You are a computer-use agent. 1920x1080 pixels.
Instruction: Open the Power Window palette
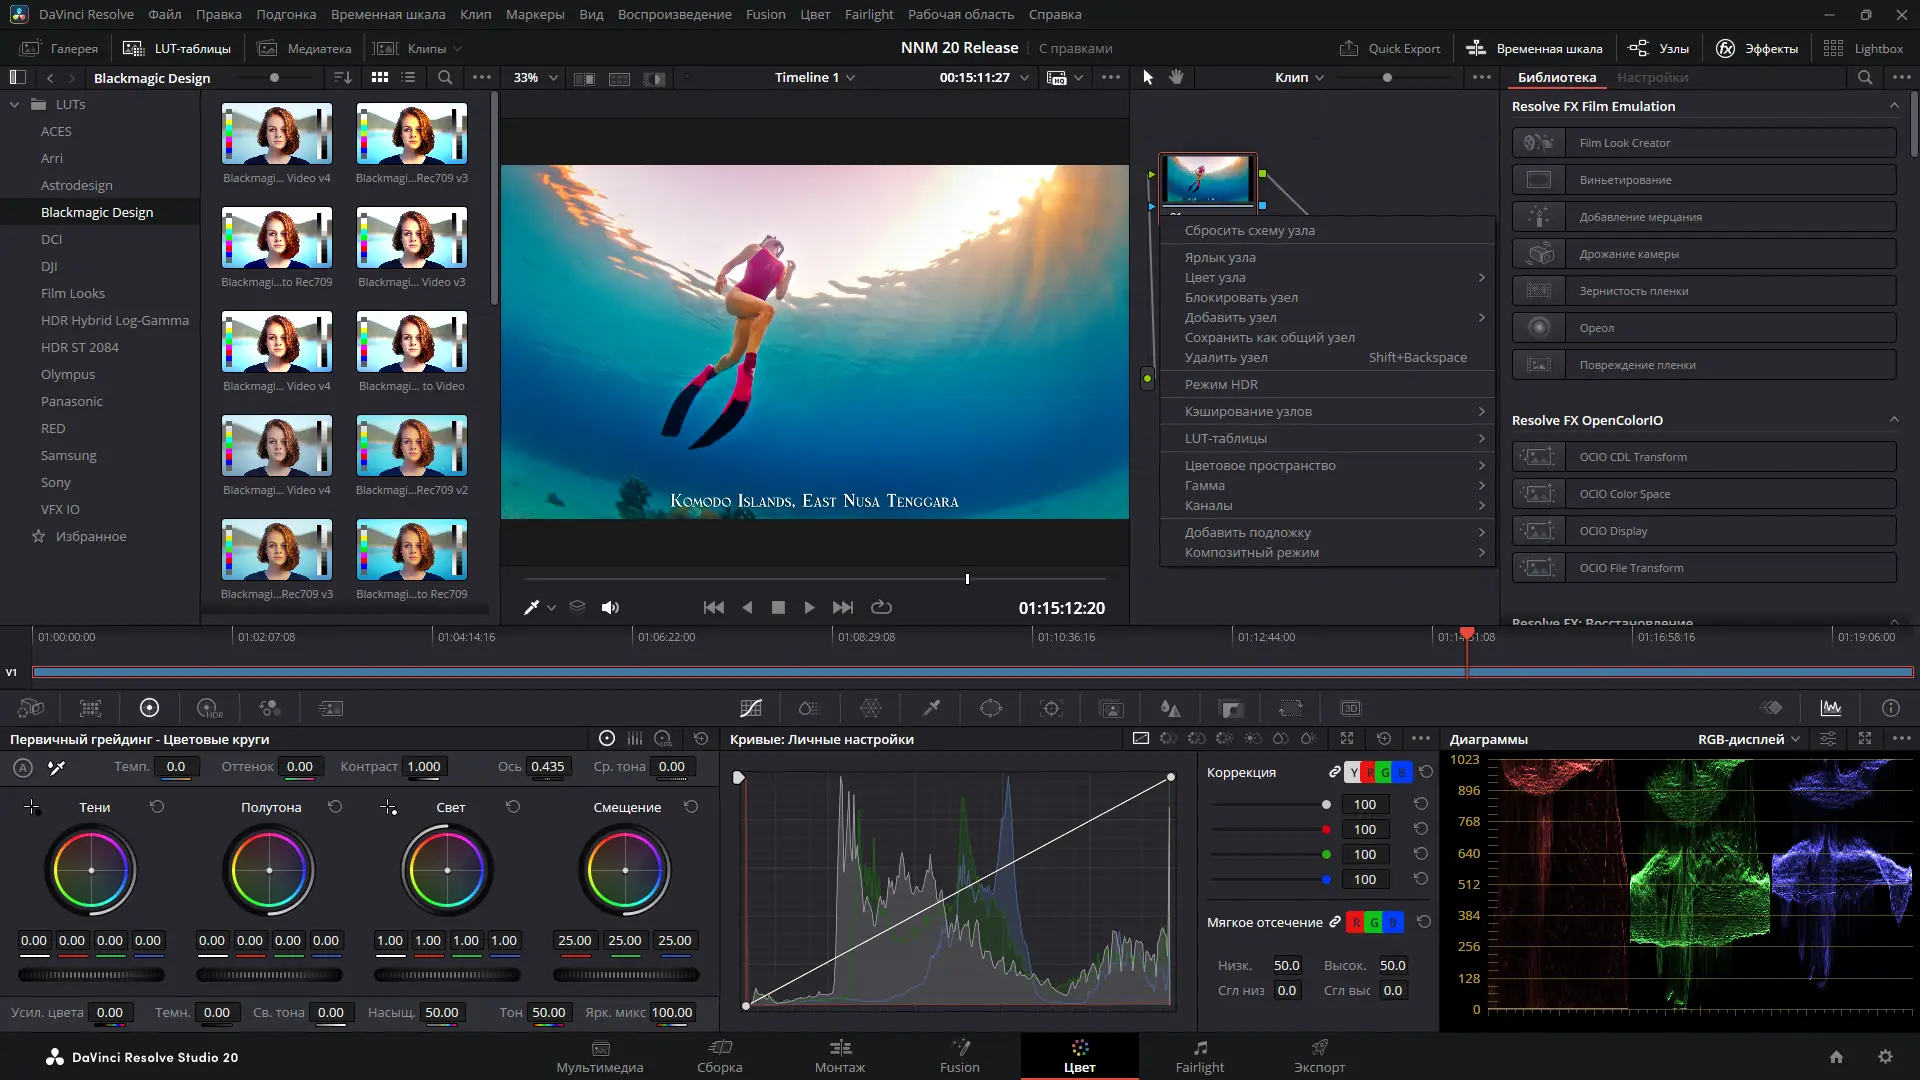click(991, 708)
